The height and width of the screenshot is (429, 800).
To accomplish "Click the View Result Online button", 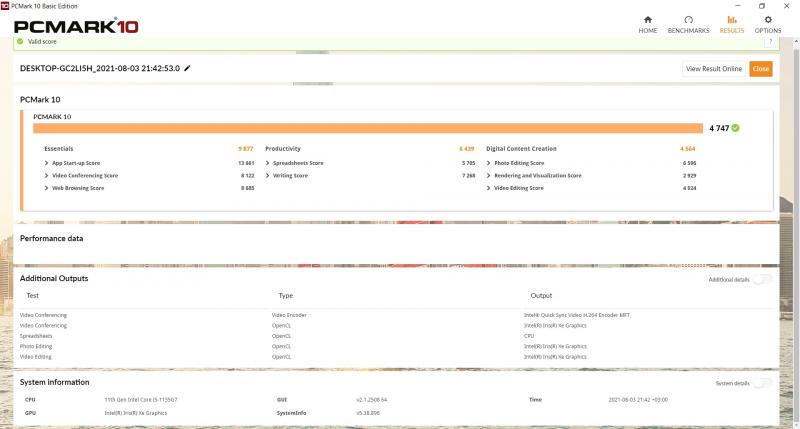I will coord(714,69).
